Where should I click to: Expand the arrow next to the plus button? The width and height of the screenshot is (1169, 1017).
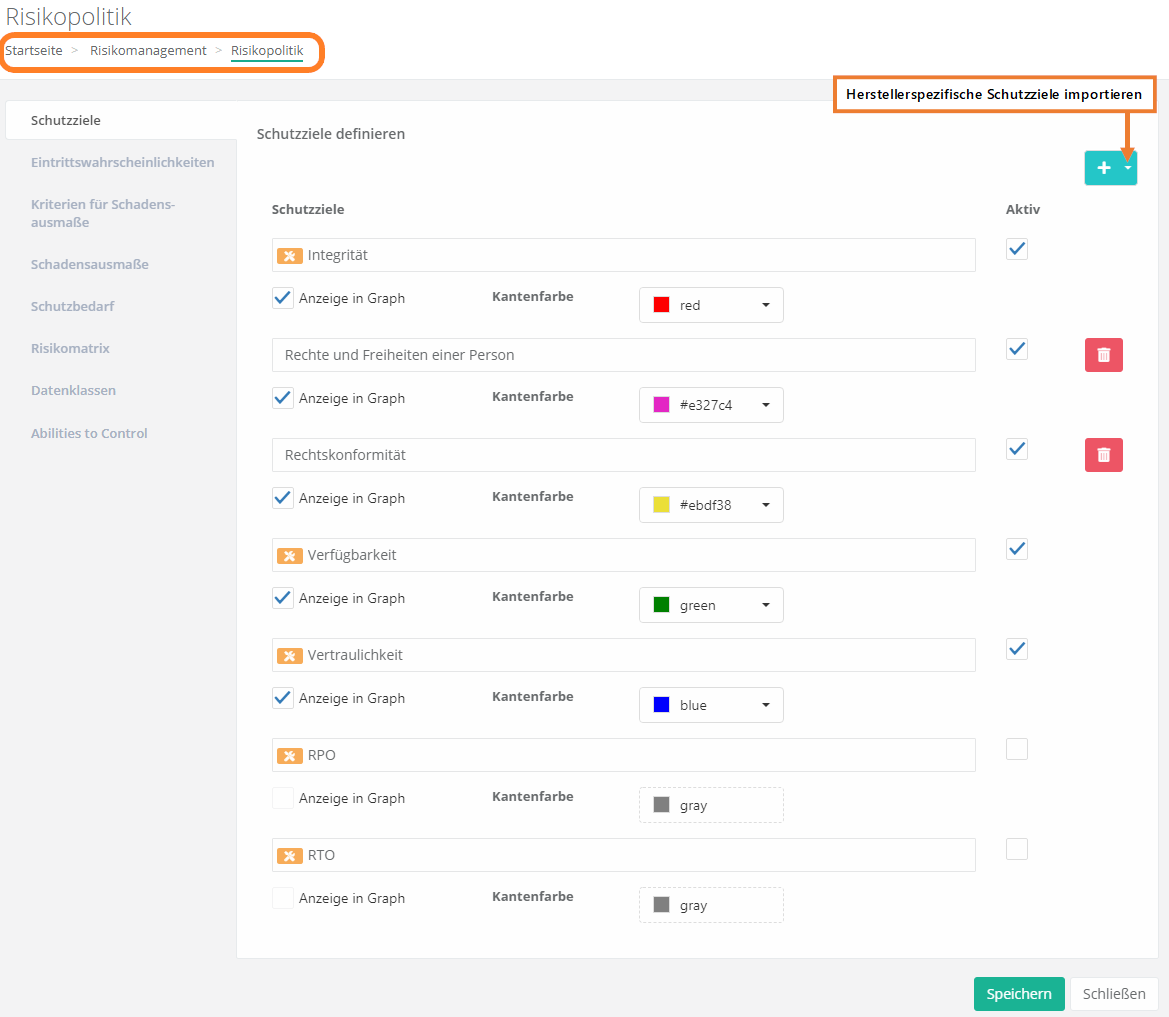[x=1128, y=168]
